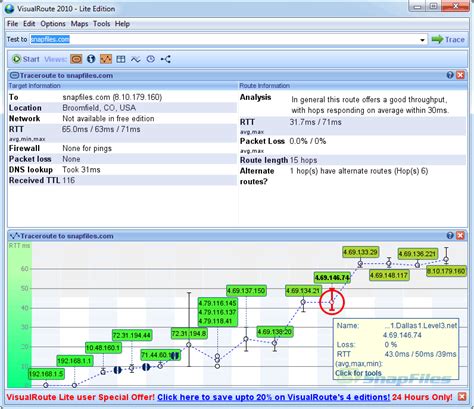Select the wave performance view icon
The width and height of the screenshot is (474, 409).
pyautogui.click(x=135, y=59)
